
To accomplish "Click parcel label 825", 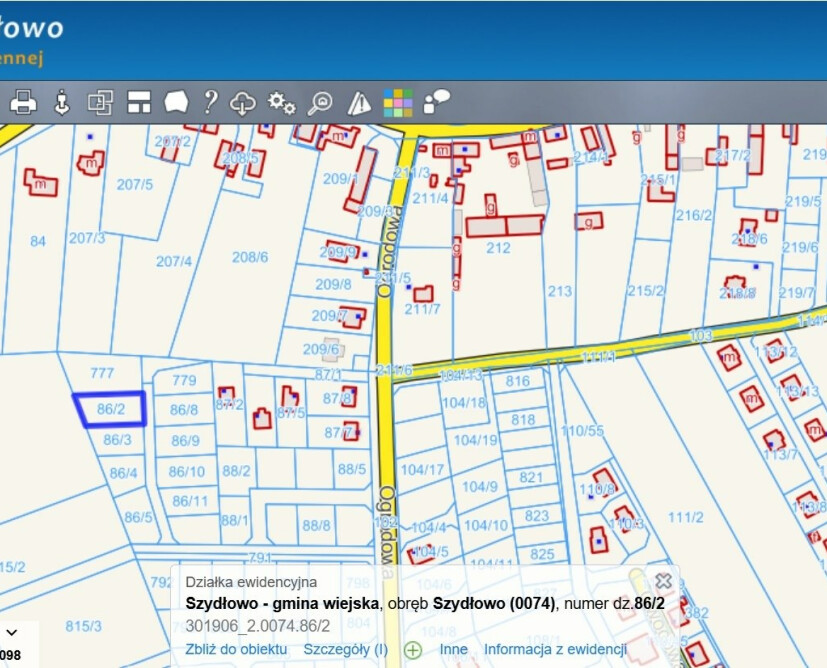I will [542, 554].
